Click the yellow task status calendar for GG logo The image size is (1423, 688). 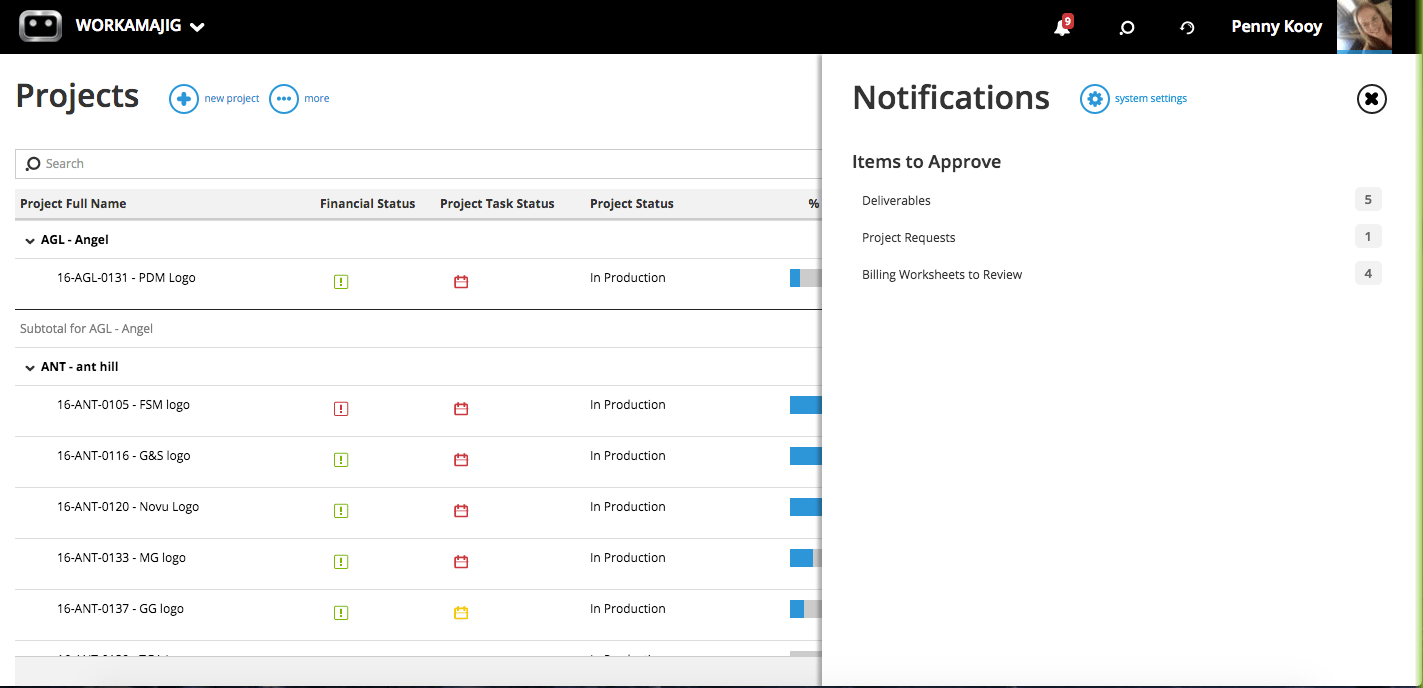(x=461, y=612)
